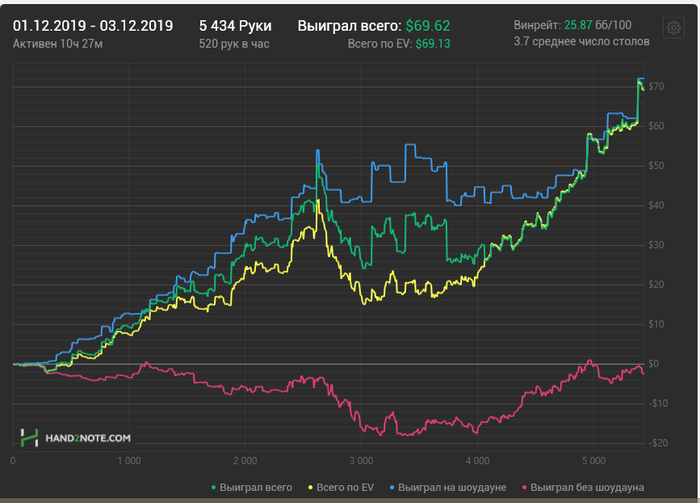Click the '5 434 Руки' hands count
The image size is (700, 503).
tap(235, 26)
